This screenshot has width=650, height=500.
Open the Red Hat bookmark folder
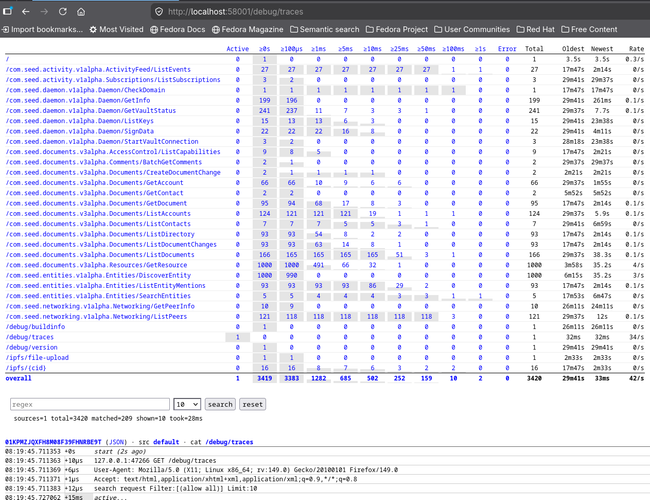click(x=546, y=30)
